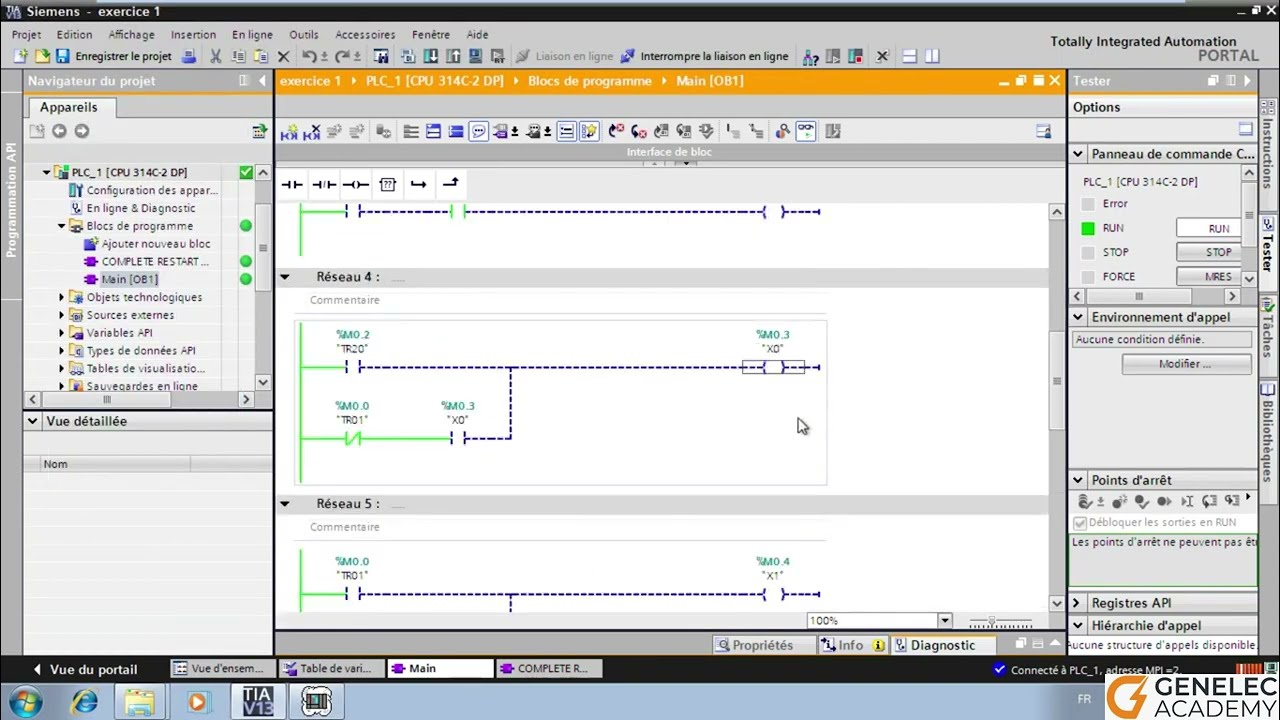Open the Projet menu
1280x720 pixels.
point(27,34)
